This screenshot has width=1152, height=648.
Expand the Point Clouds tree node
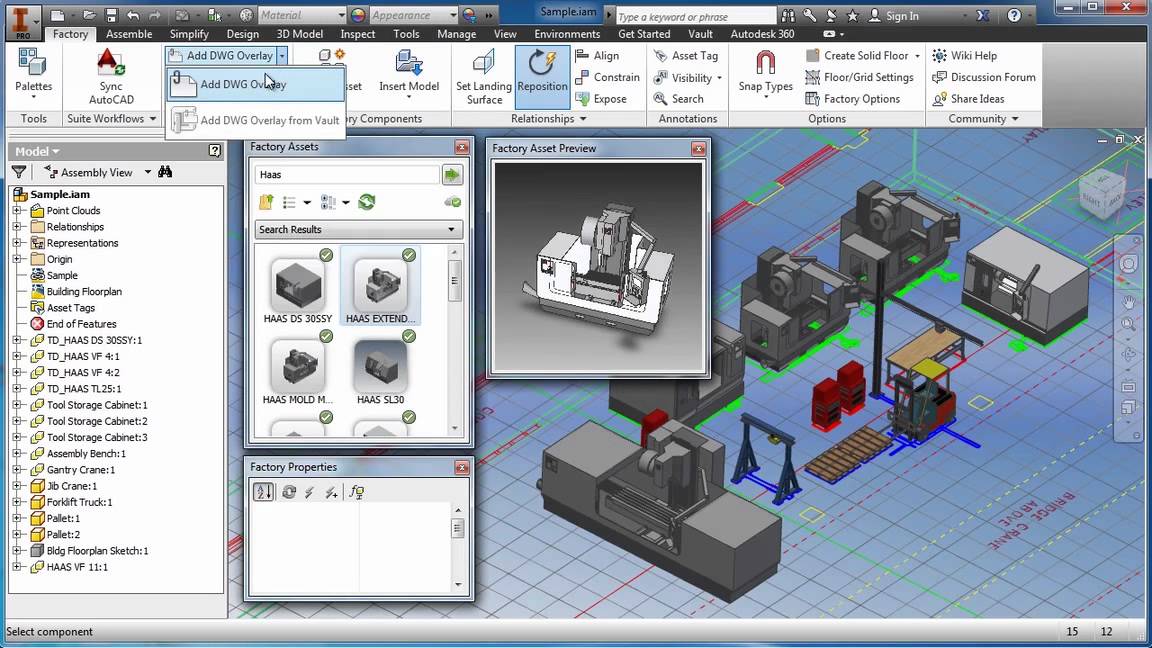[17, 211]
